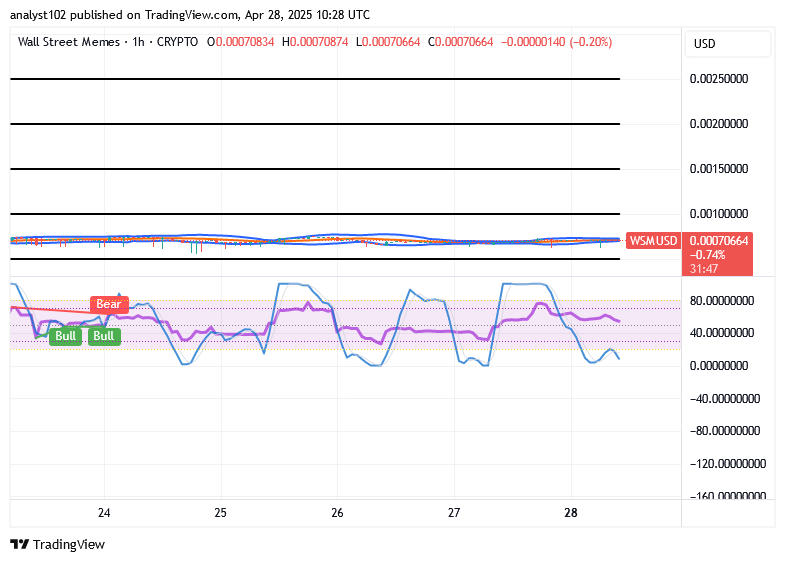
Task: Click the current price 0.00070664 label
Action: [x=718, y=241]
